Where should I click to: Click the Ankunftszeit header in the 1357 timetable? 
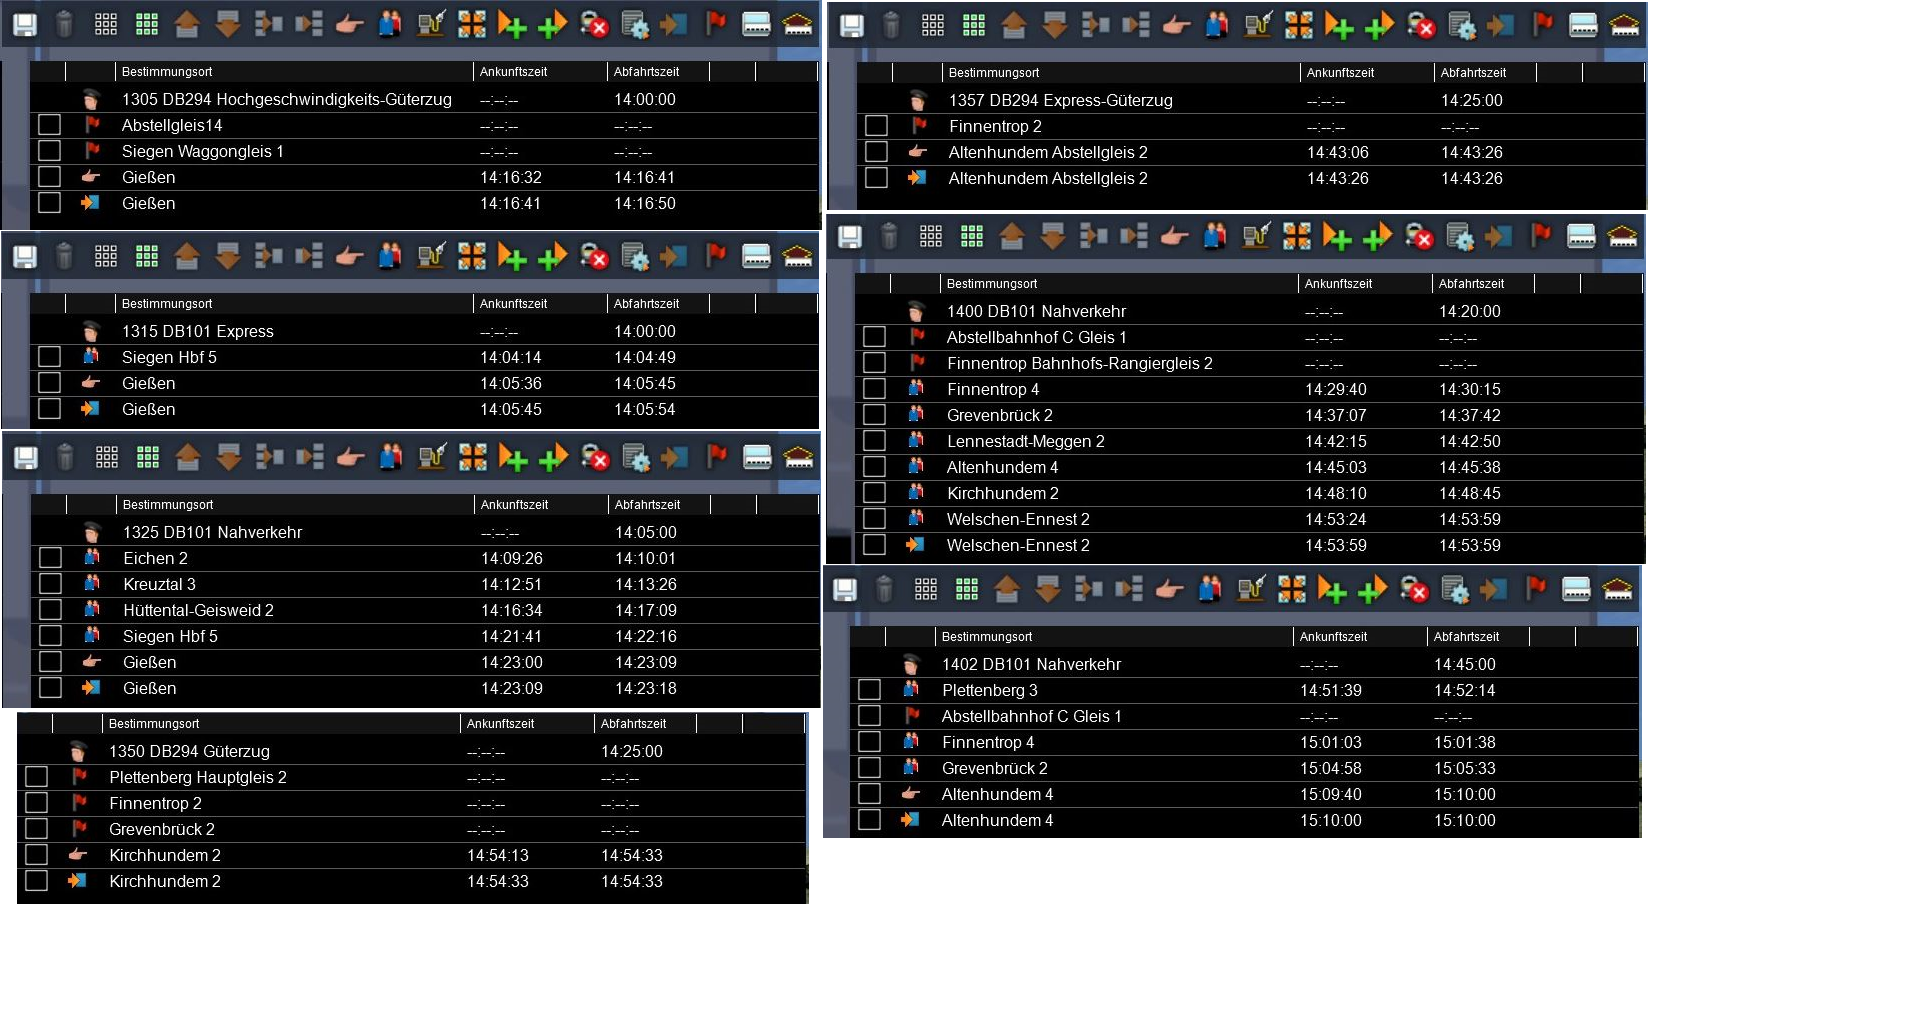(1340, 73)
